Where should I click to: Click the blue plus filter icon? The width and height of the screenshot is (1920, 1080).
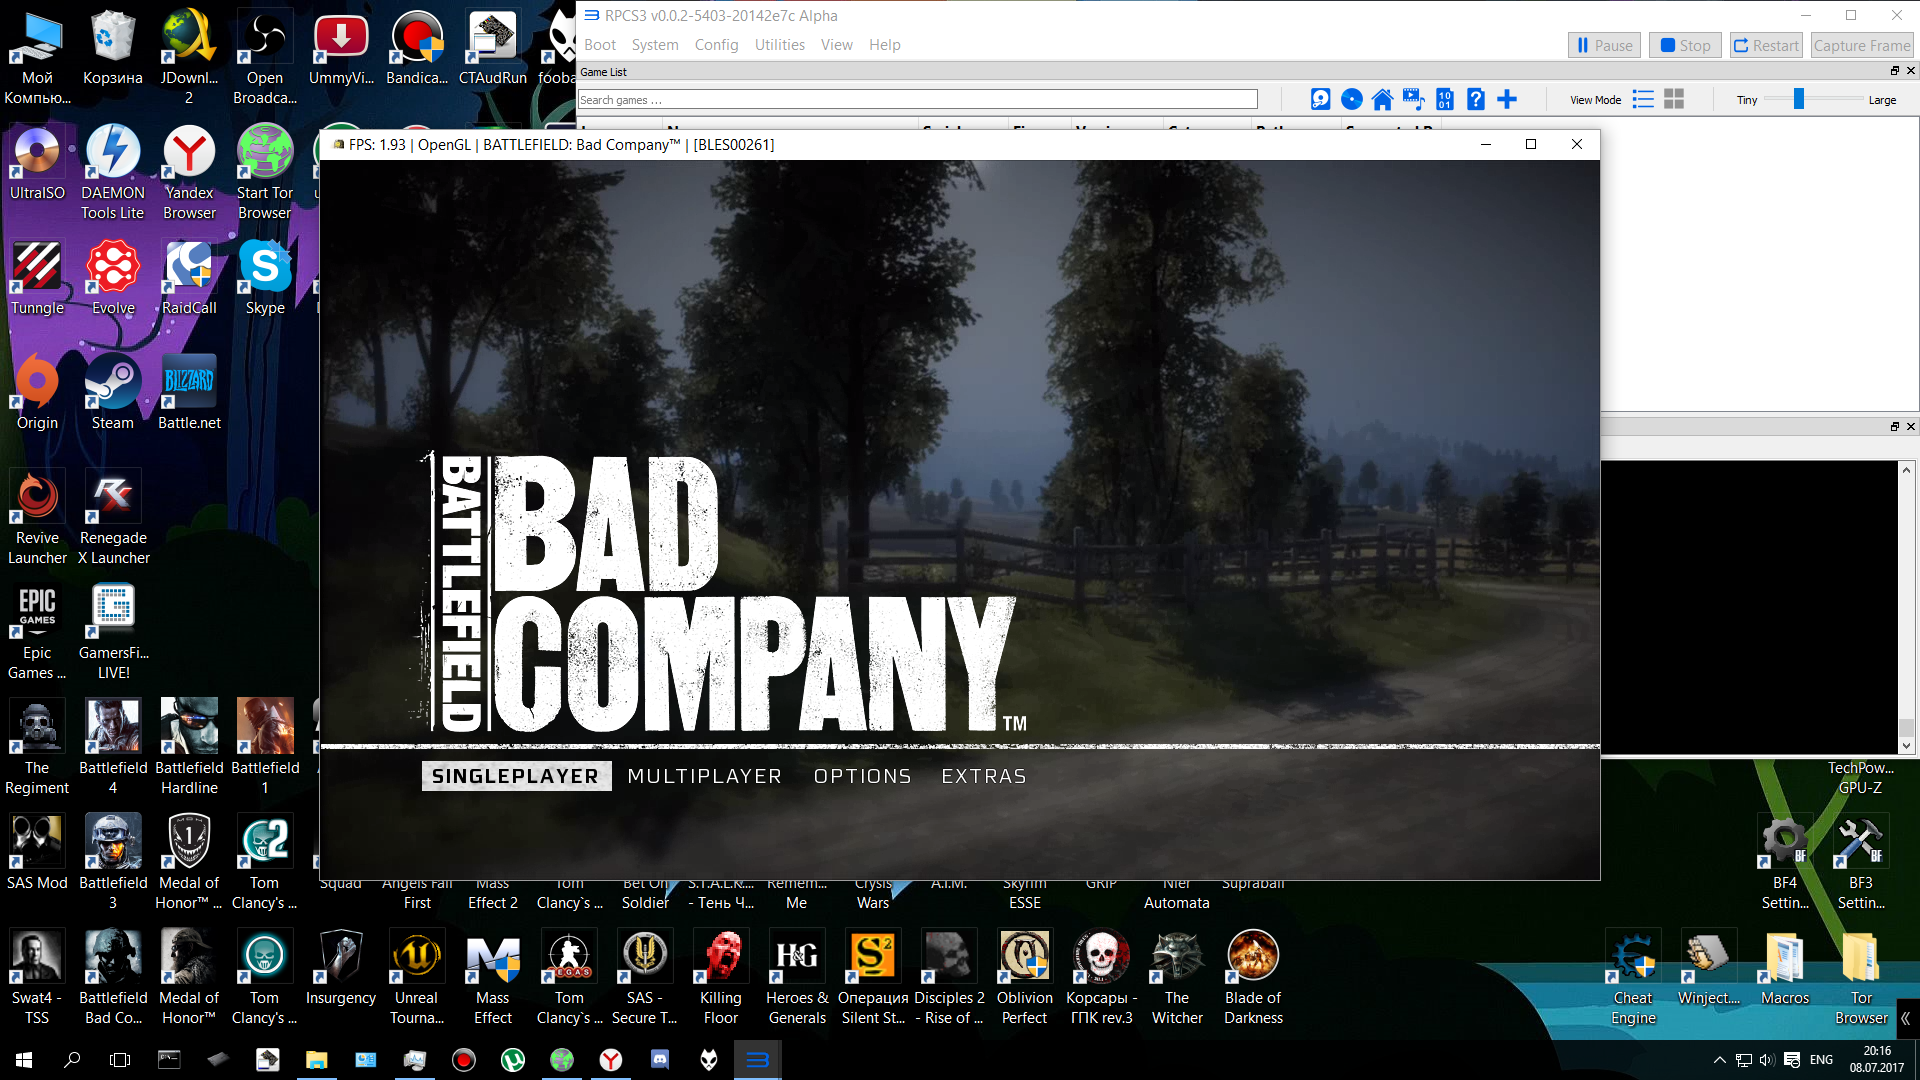[1507, 99]
